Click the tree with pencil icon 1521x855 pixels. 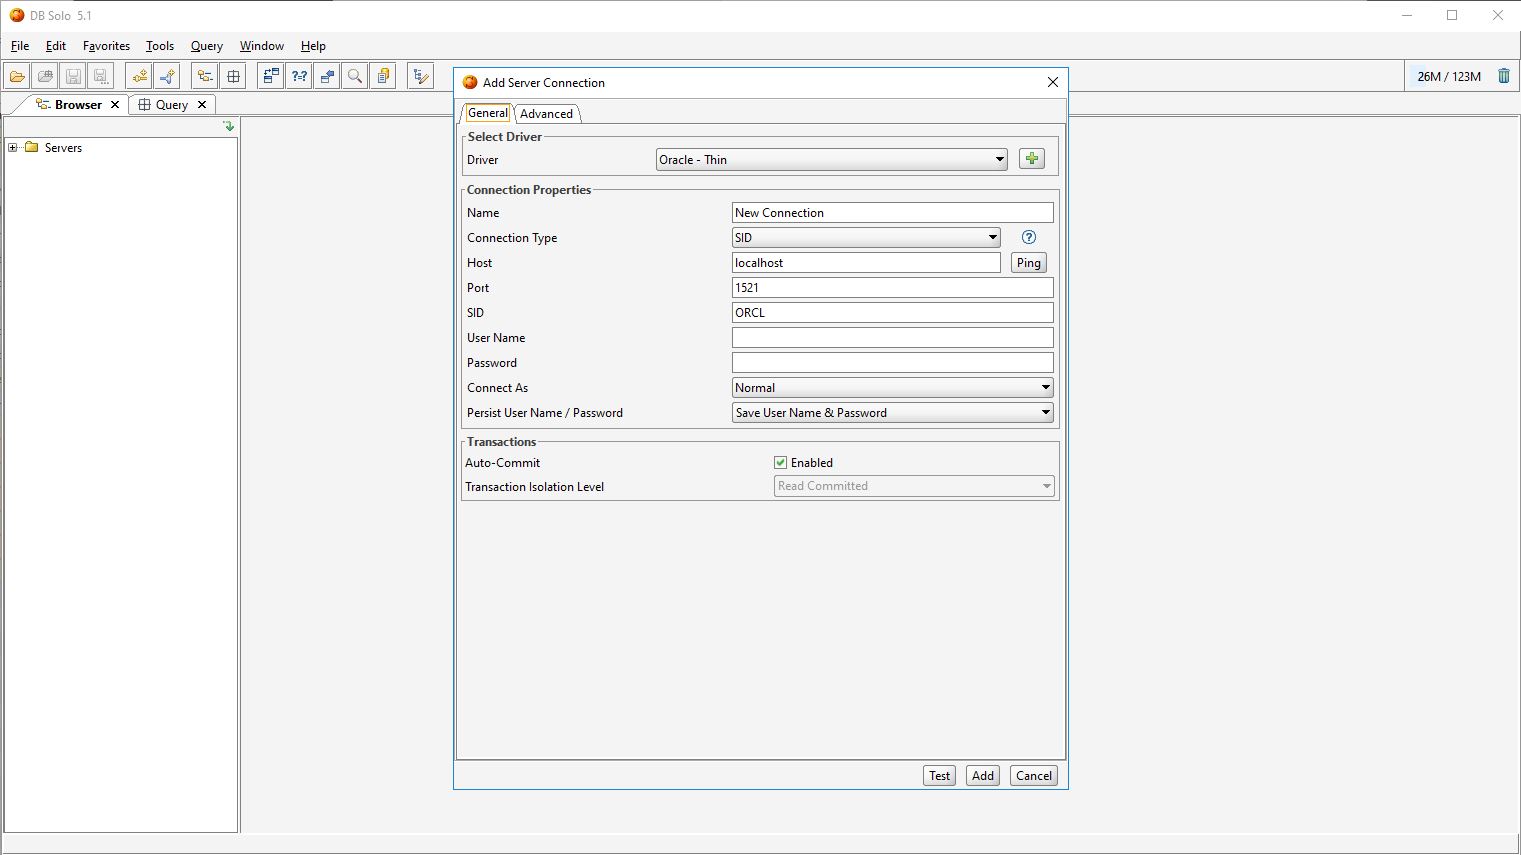pyautogui.click(x=421, y=76)
